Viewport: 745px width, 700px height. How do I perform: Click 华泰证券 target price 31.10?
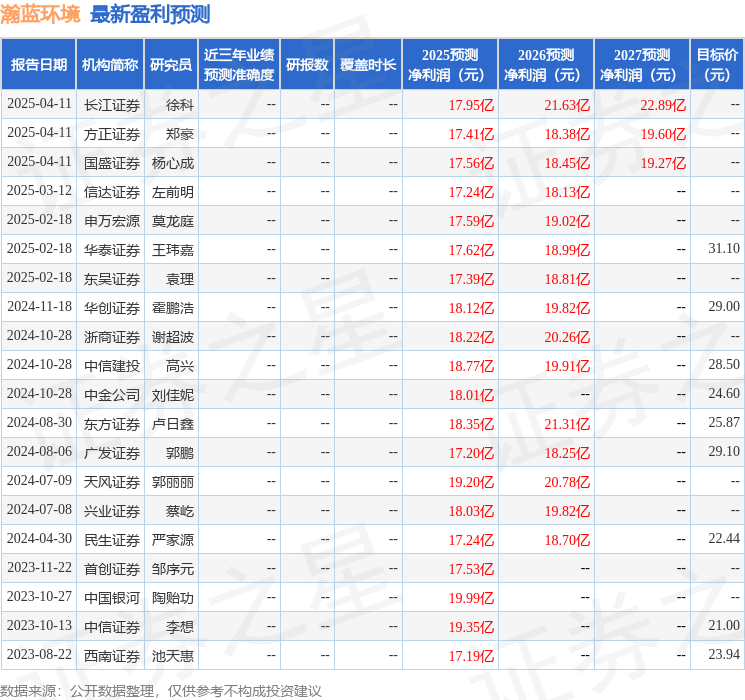pos(723,249)
